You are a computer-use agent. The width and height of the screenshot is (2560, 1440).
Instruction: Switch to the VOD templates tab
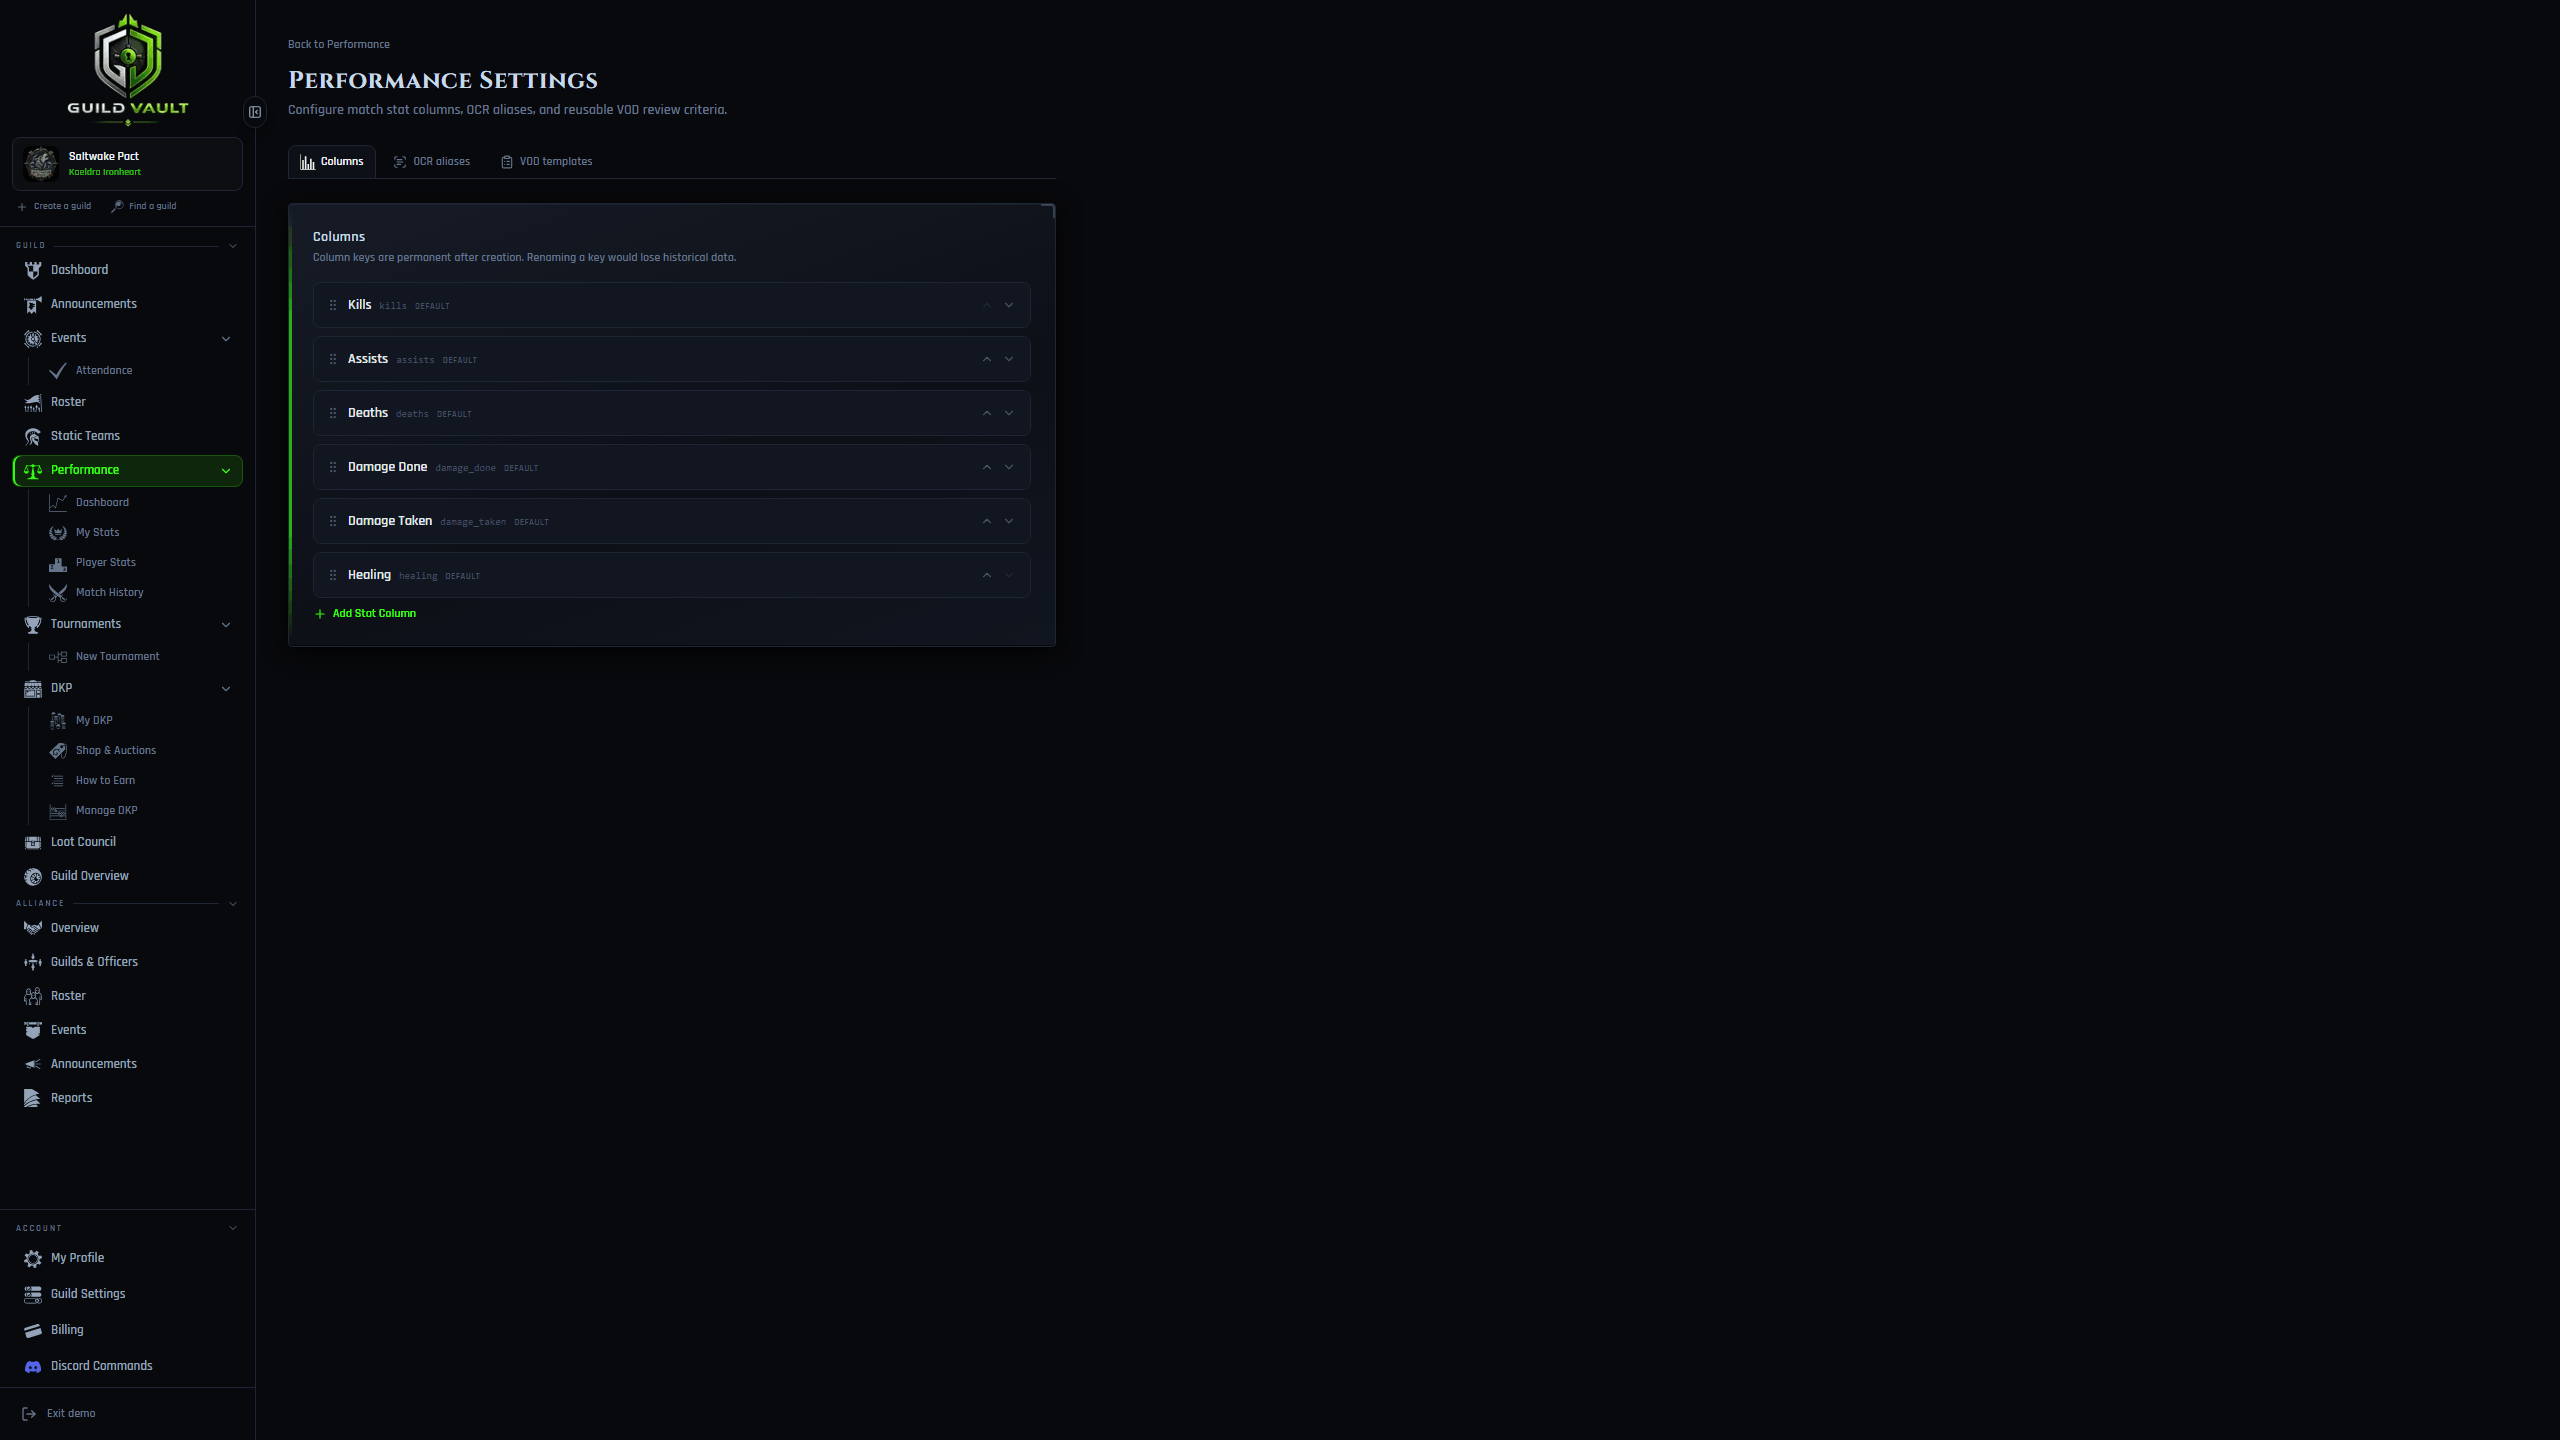tap(547, 162)
